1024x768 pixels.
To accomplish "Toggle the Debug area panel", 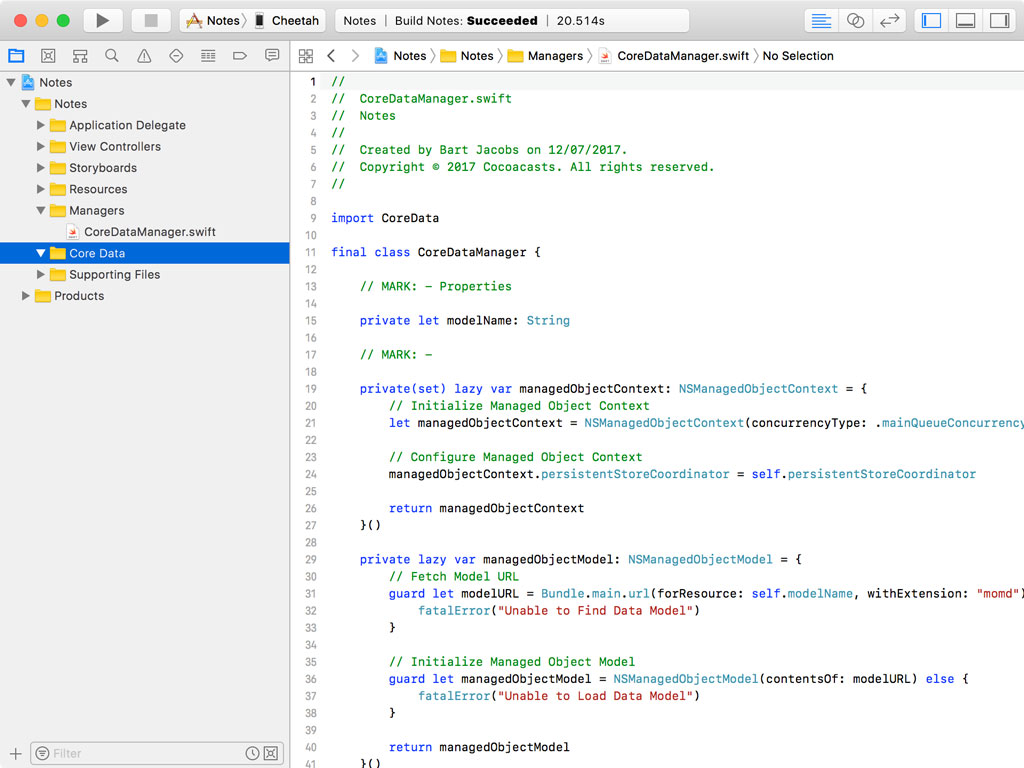I will pyautogui.click(x=965, y=20).
